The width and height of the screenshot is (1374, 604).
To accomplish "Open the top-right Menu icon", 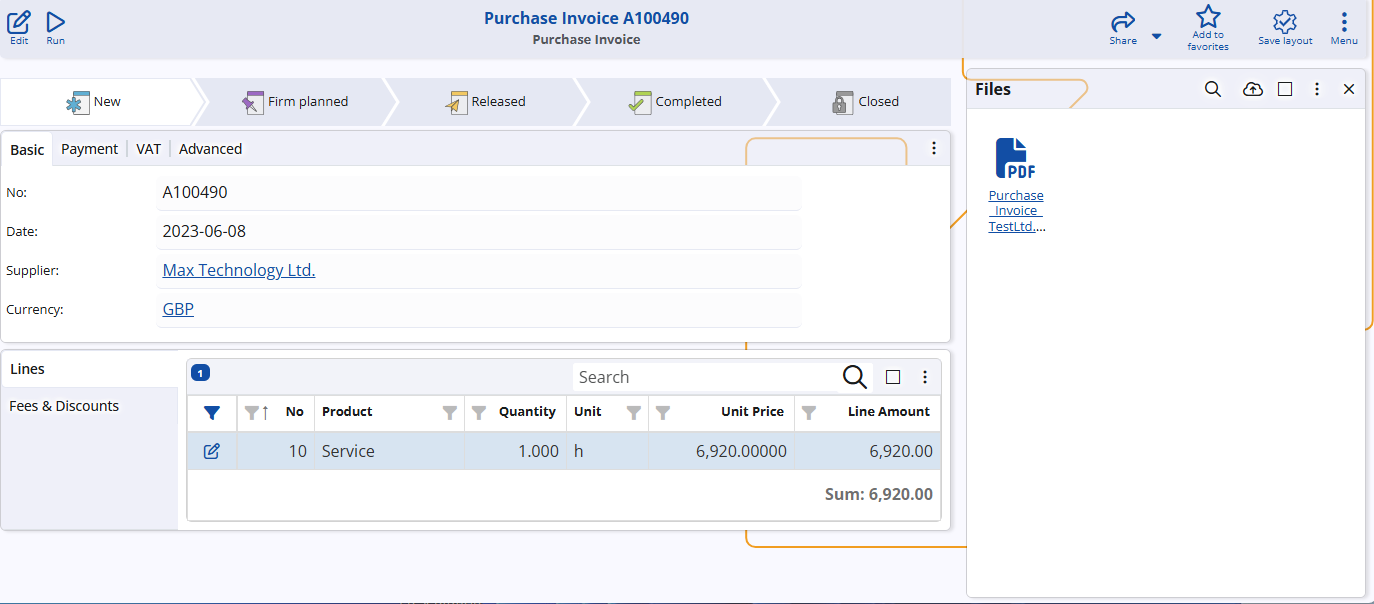I will tap(1344, 22).
